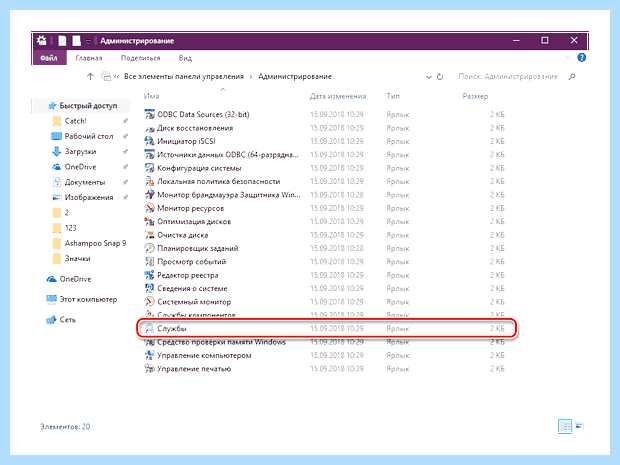
Task: Expand the ribbon with the chevron
Action: pyautogui.click(x=567, y=58)
